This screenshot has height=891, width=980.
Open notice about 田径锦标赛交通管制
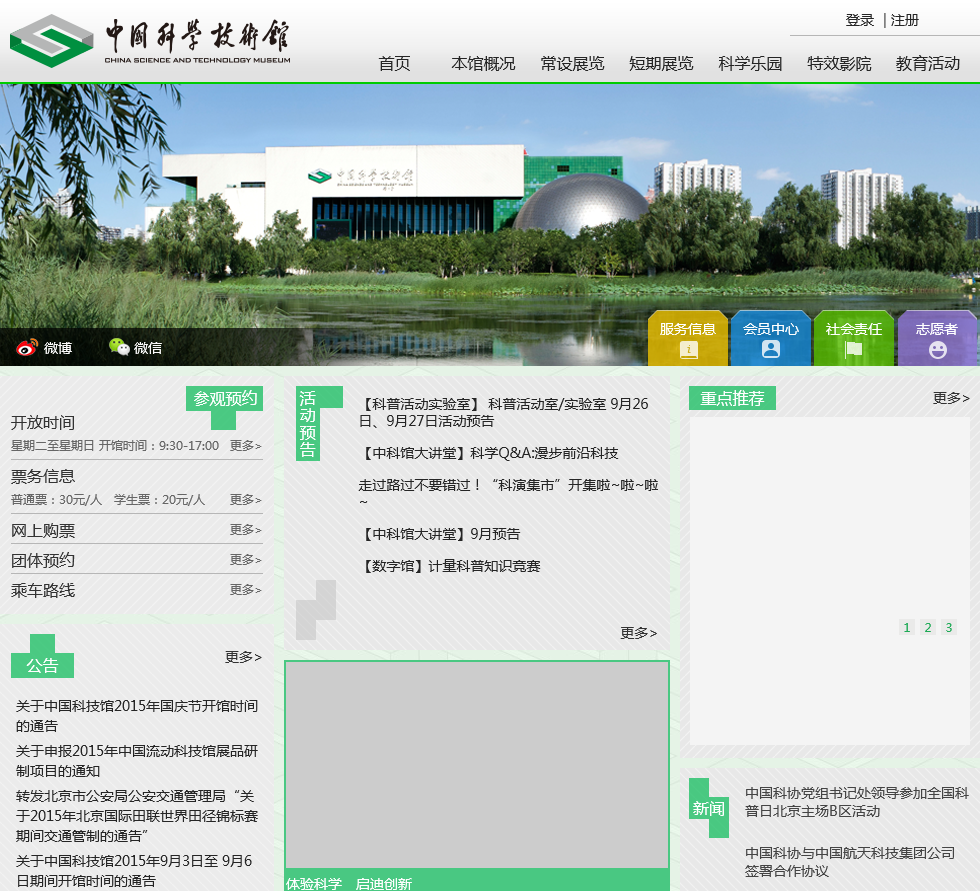click(x=137, y=815)
